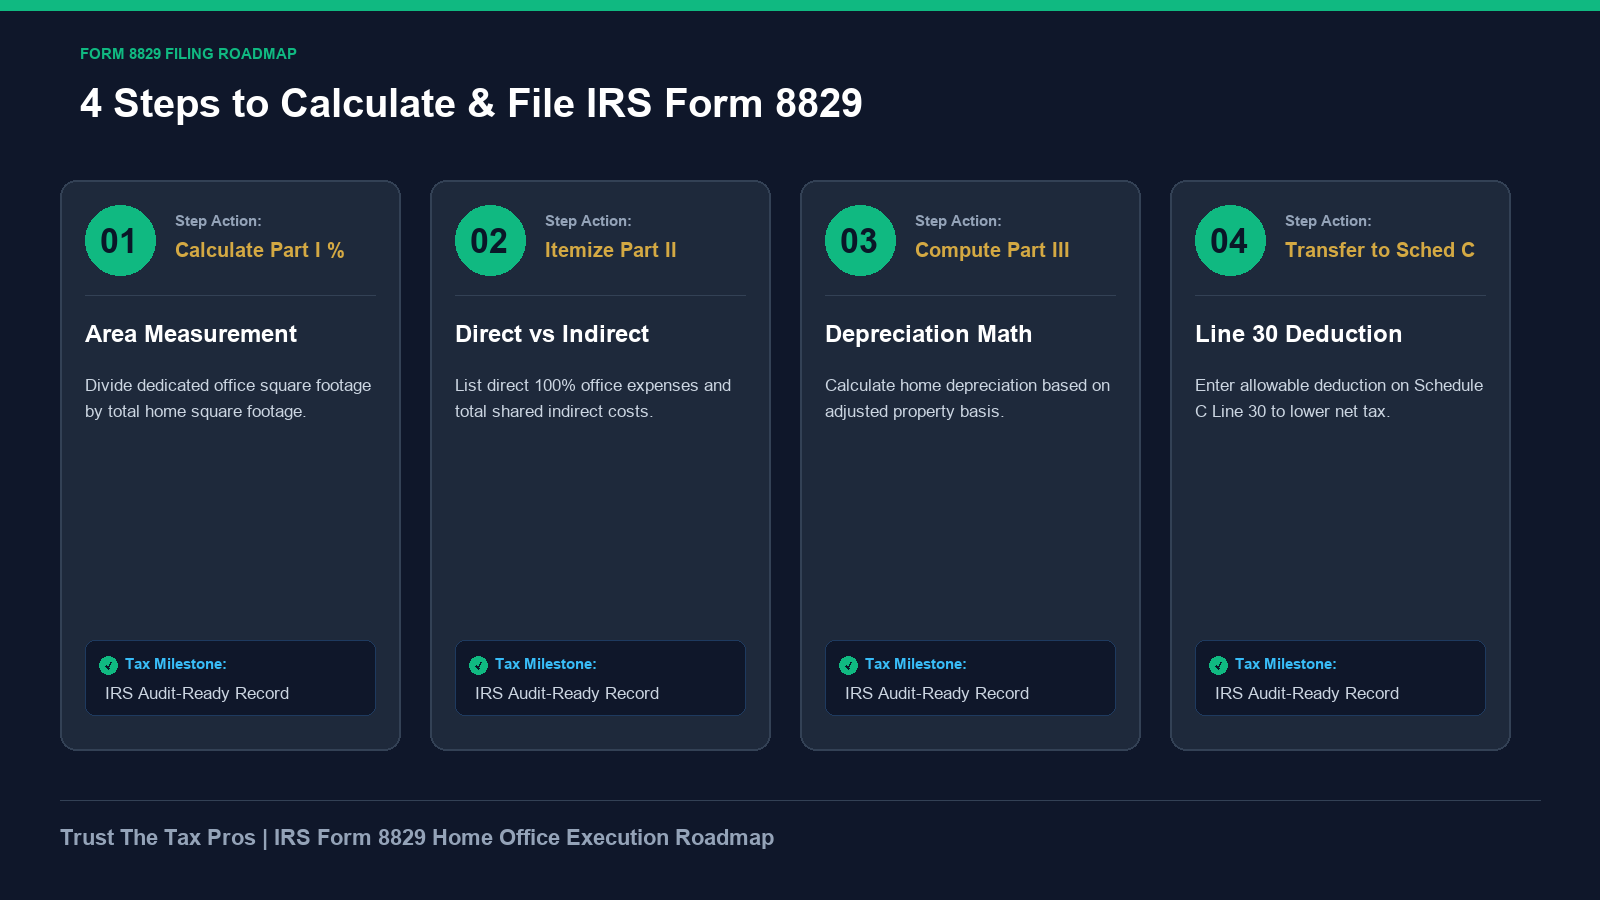Click 'IRS Audit-Ready Record' in step 02 card
1600x900 pixels.
567,693
